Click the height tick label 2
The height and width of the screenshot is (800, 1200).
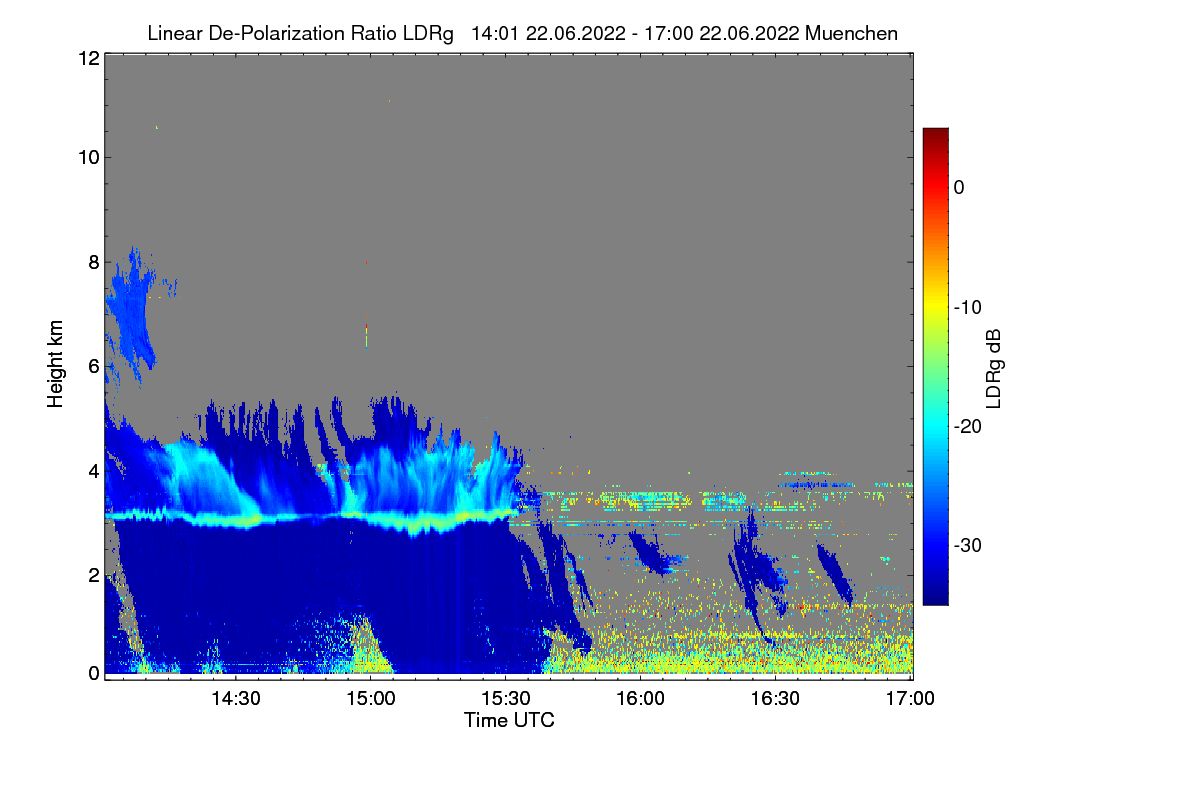coord(93,575)
